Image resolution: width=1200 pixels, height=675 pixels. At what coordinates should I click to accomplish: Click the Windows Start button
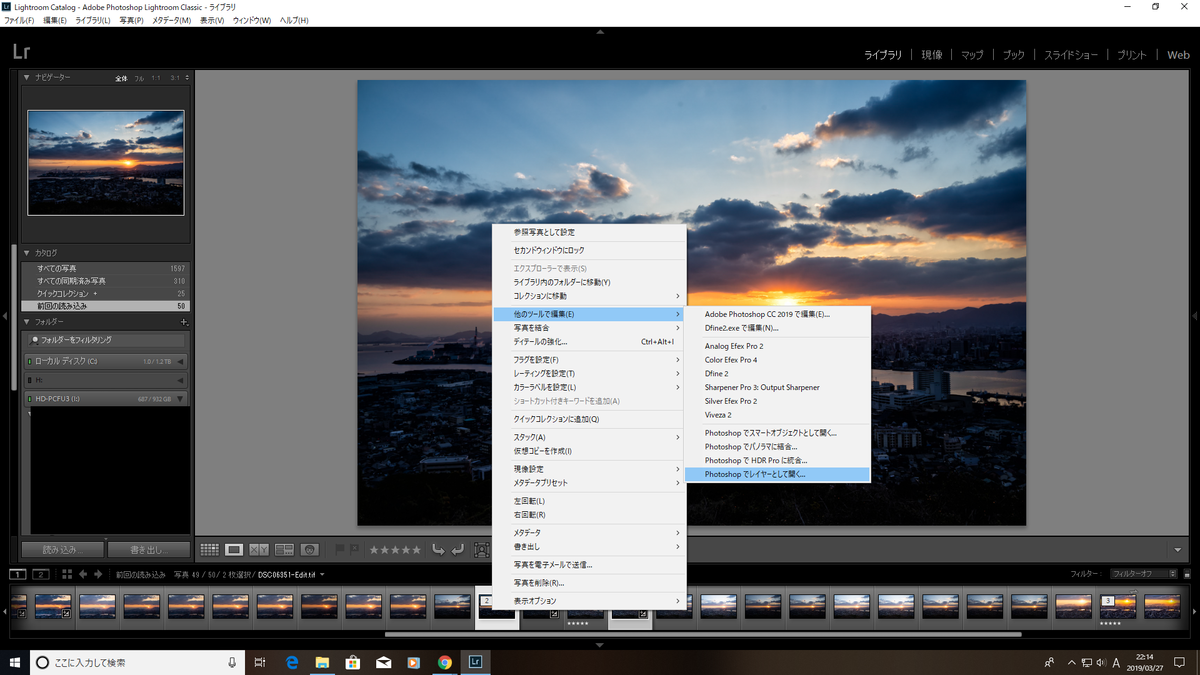click(15, 662)
